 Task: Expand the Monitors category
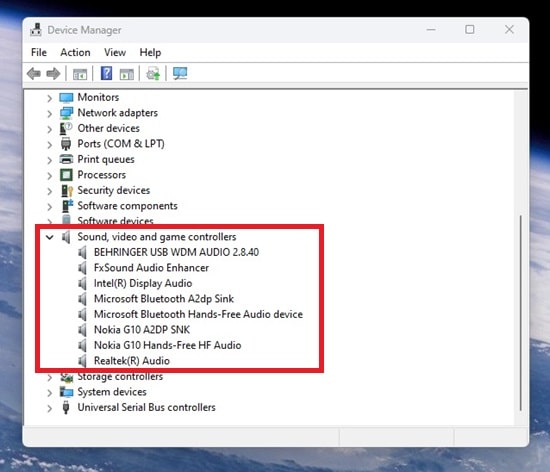49,98
